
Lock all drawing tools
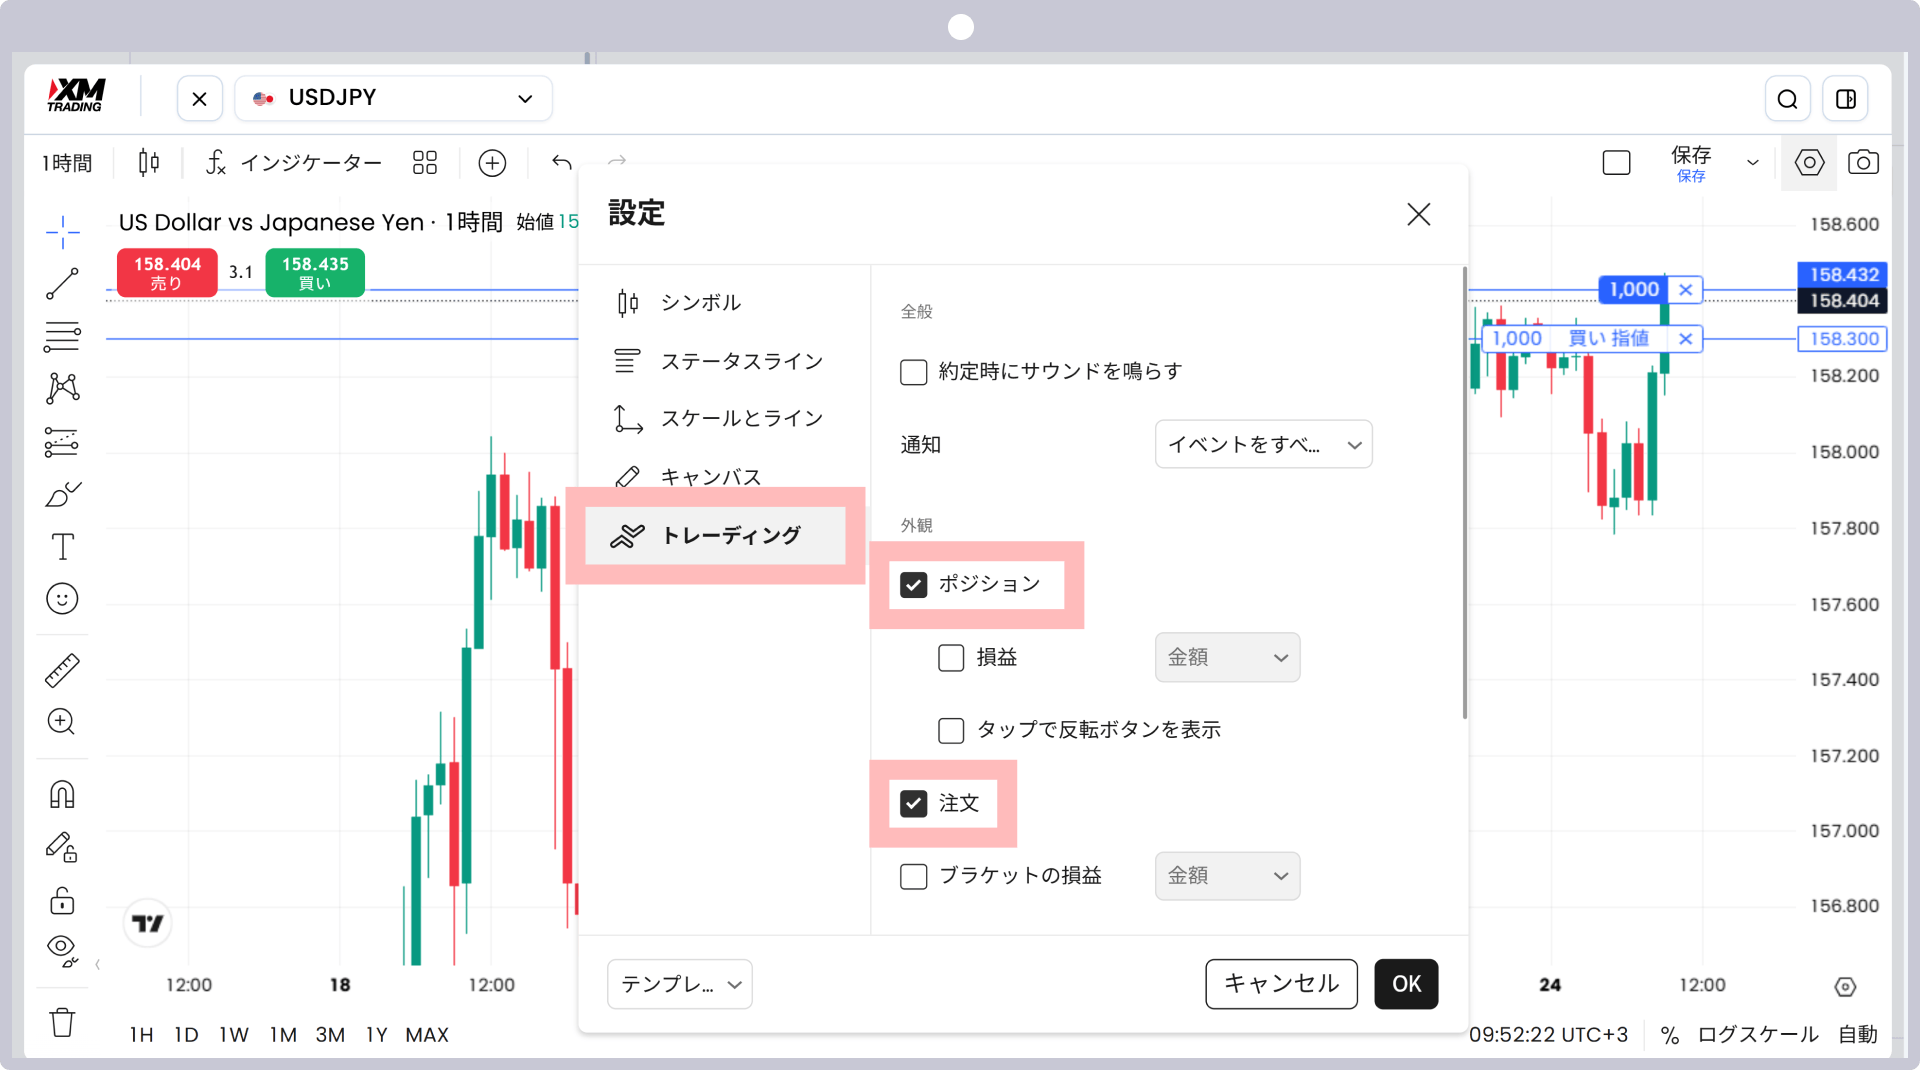[x=62, y=901]
